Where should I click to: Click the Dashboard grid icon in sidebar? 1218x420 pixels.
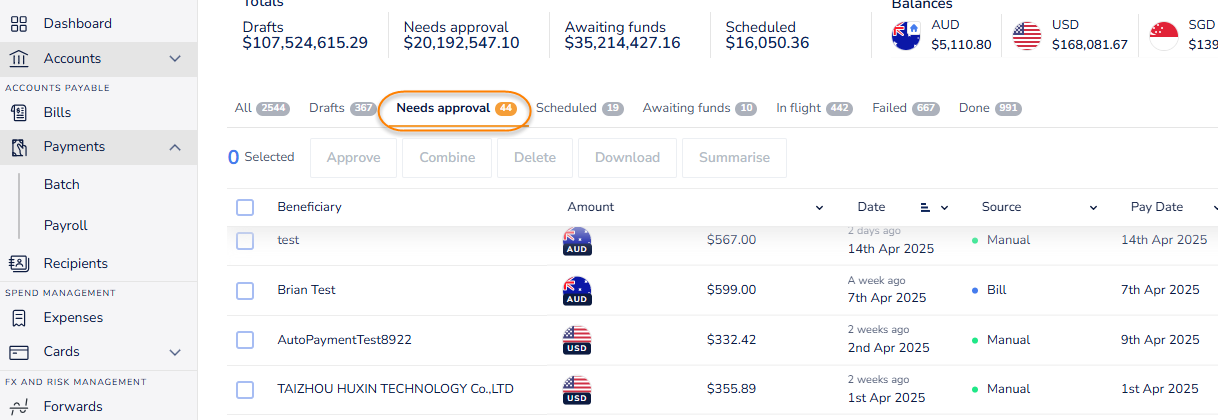tap(19, 23)
